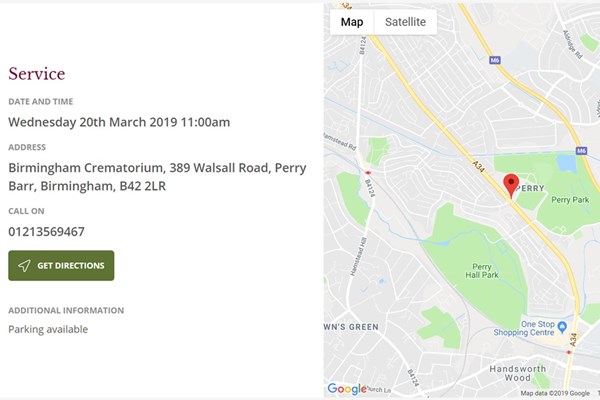Switch to Satellite map view
The width and height of the screenshot is (600, 400).
point(405,22)
